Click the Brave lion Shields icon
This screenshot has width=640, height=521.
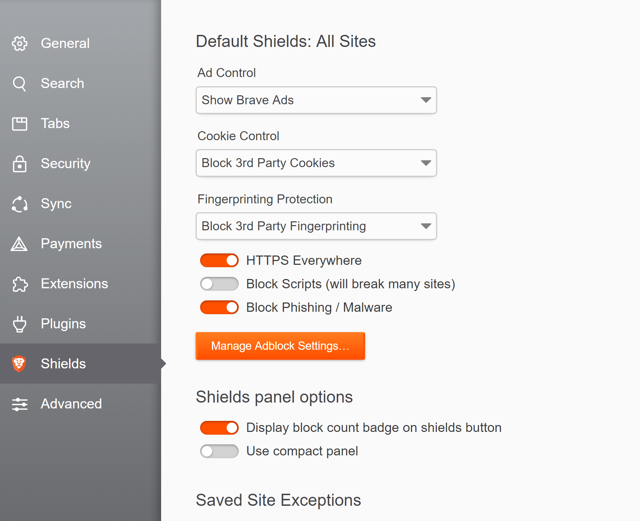(19, 364)
